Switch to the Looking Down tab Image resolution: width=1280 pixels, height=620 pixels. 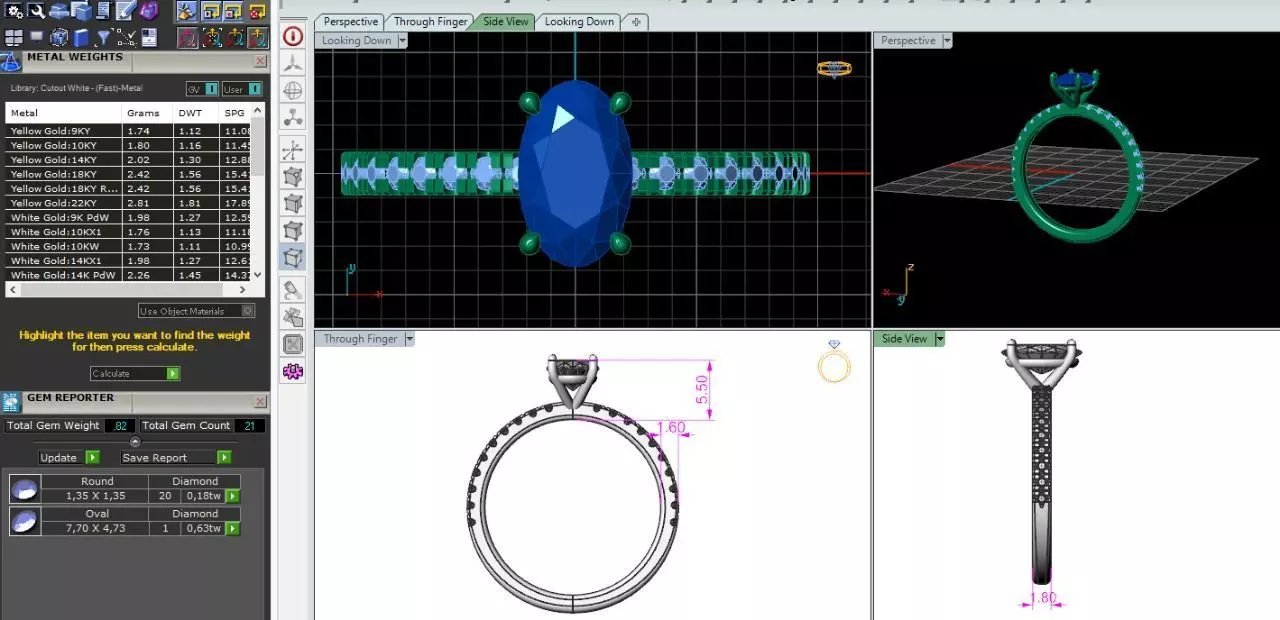579,22
